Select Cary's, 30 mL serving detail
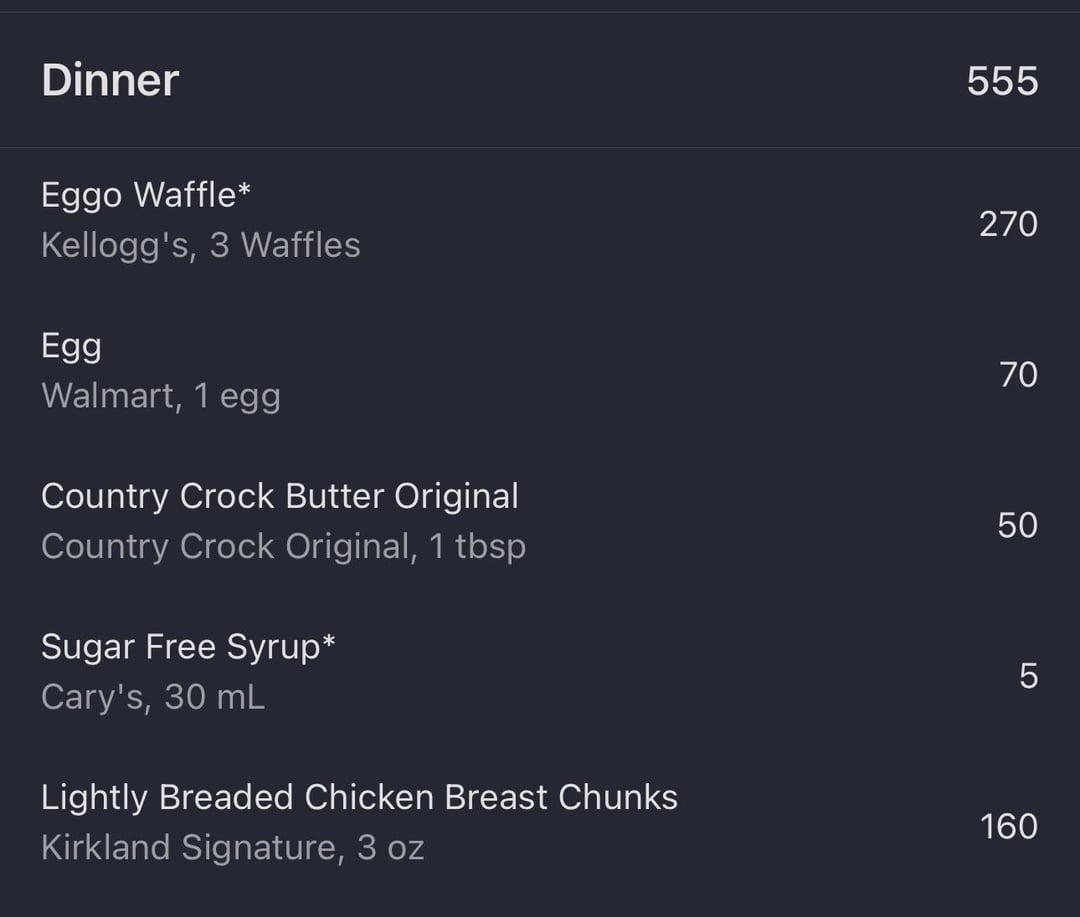The image size is (1080, 917). 153,697
